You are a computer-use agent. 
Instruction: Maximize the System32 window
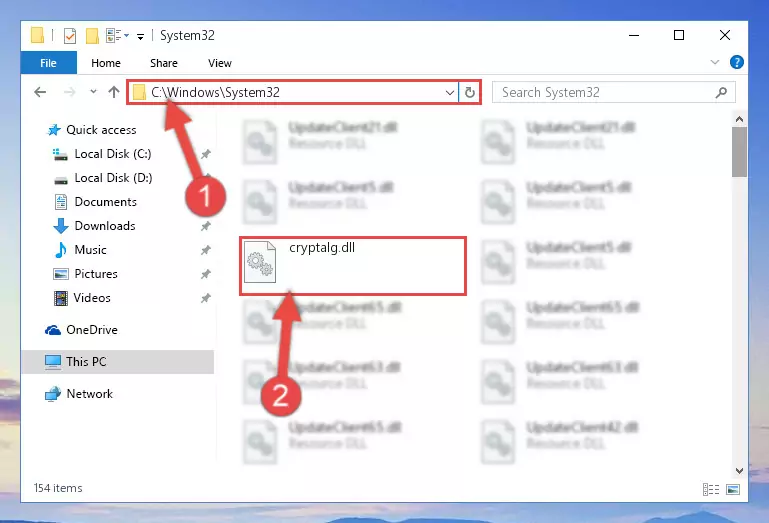pyautogui.click(x=679, y=35)
